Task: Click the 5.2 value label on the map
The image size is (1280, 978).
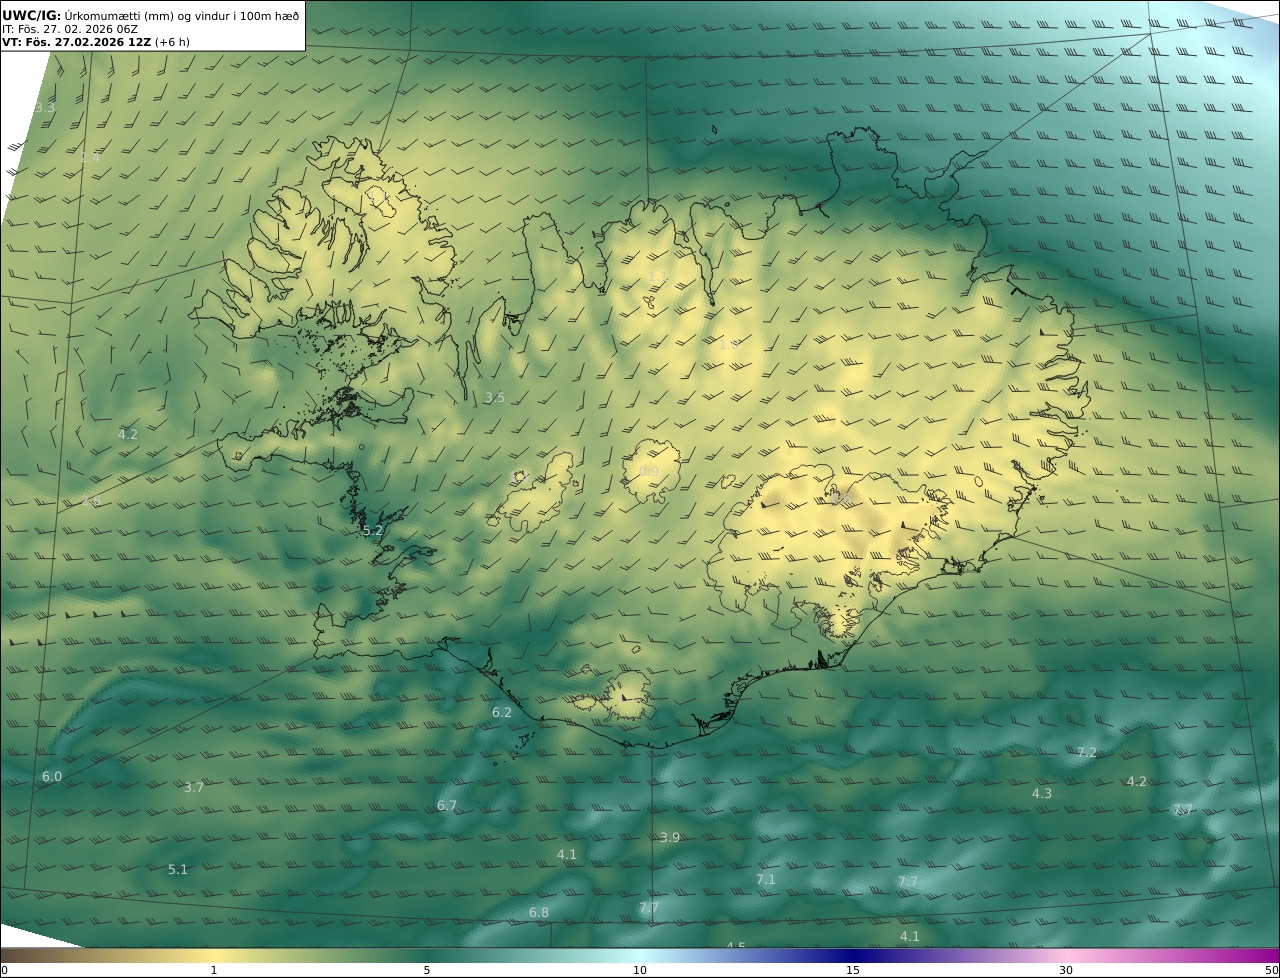Action: click(x=373, y=531)
